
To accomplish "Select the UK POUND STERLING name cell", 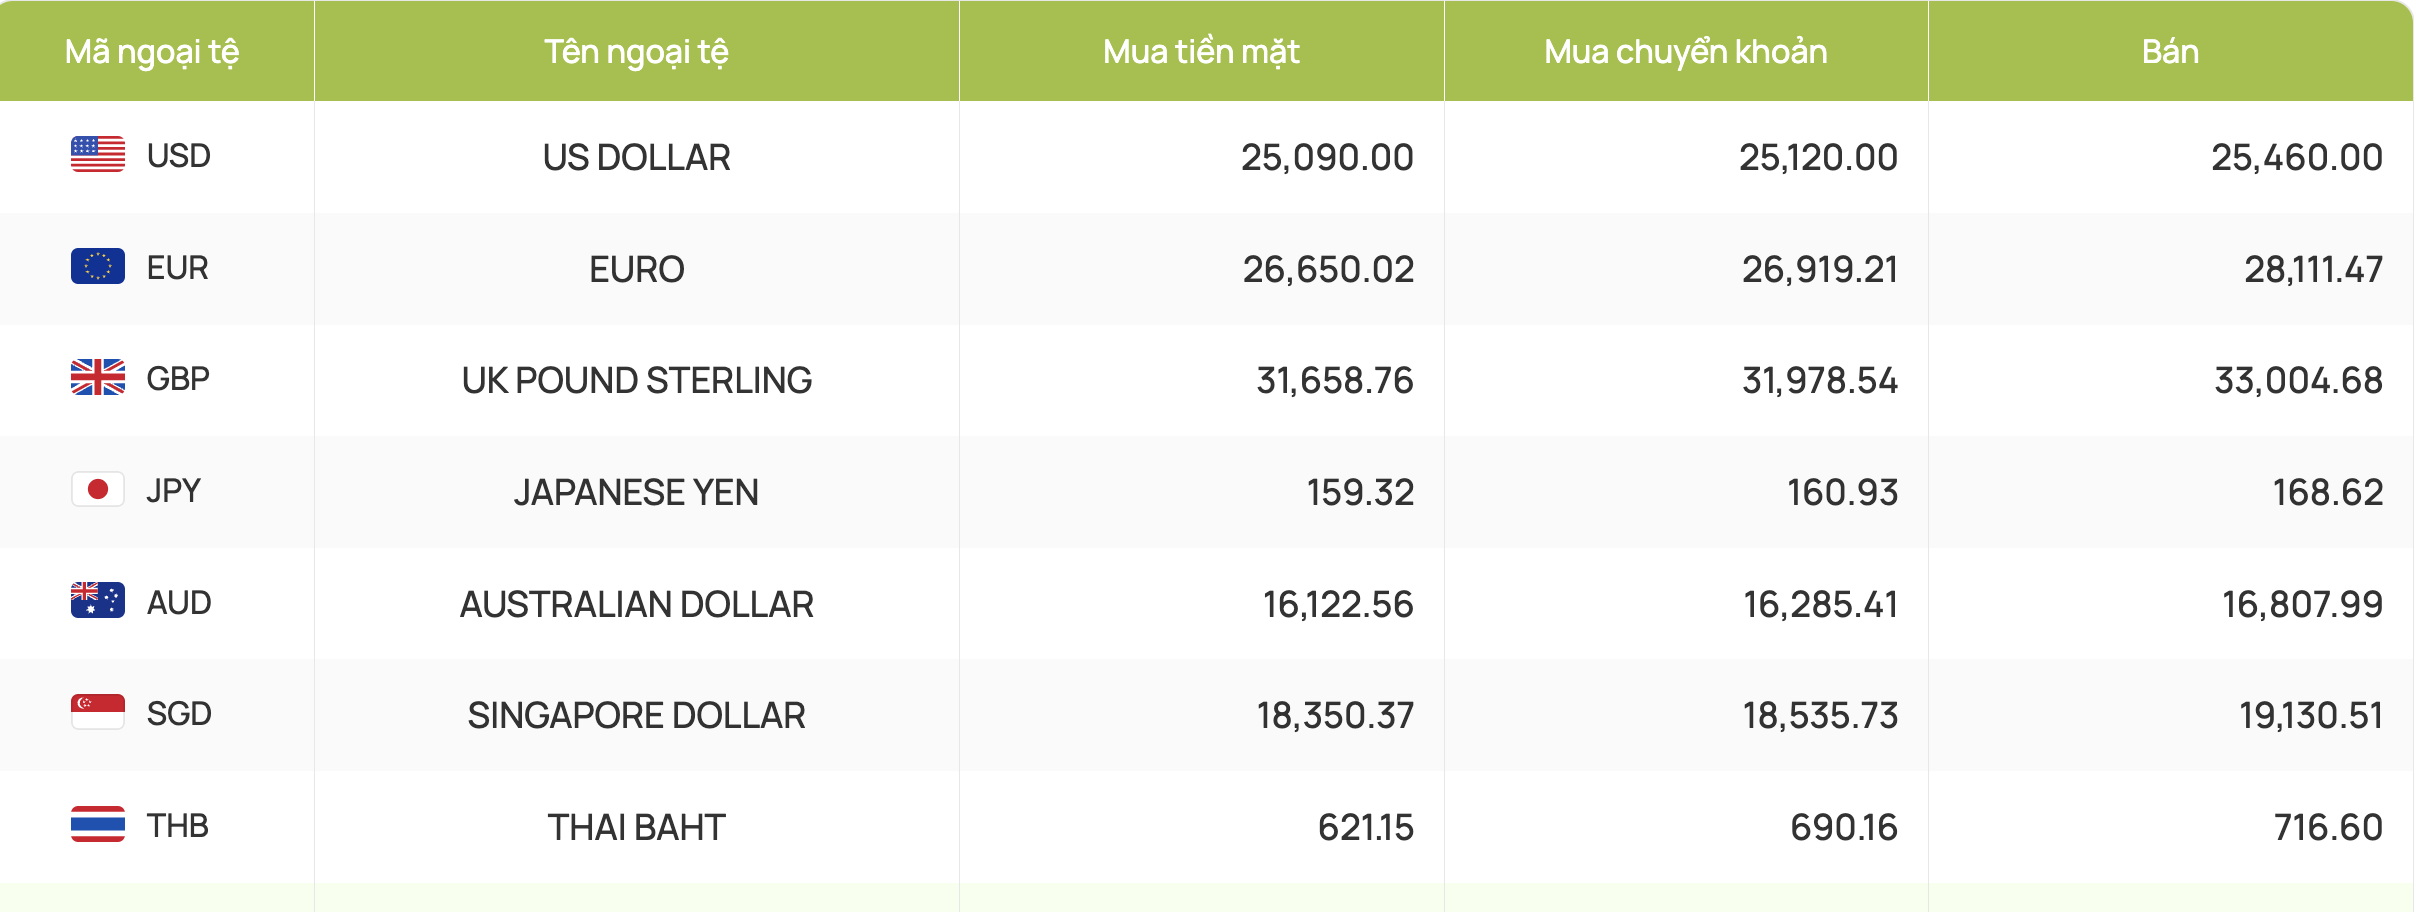I will click(636, 381).
